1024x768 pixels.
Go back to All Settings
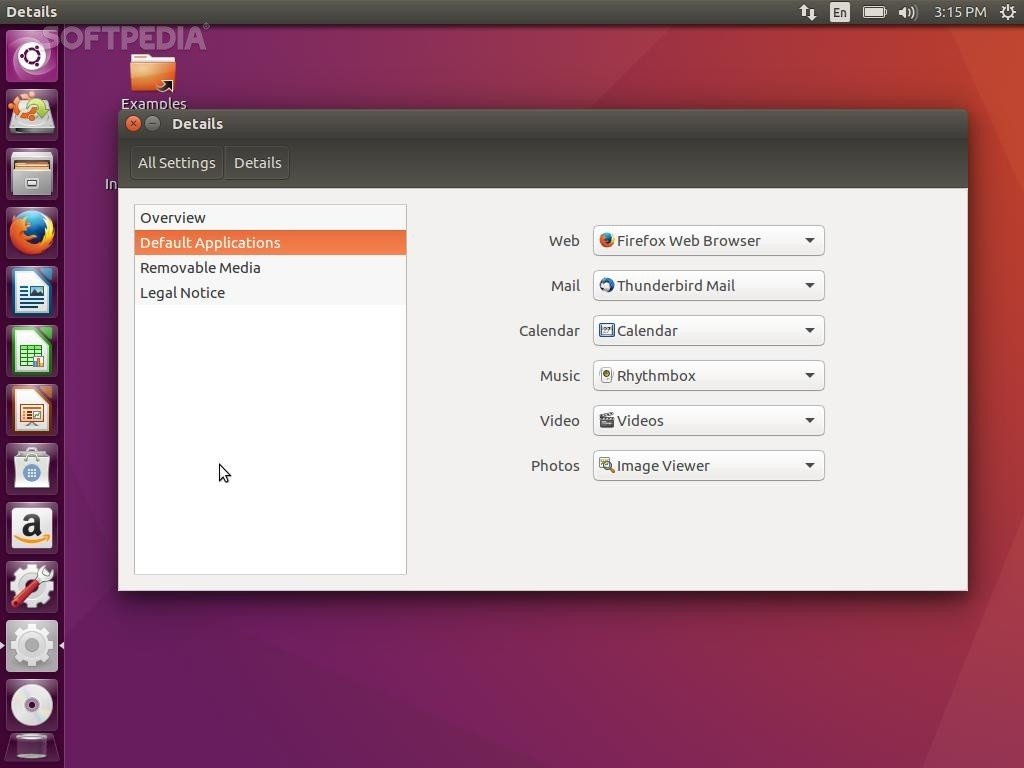[177, 163]
